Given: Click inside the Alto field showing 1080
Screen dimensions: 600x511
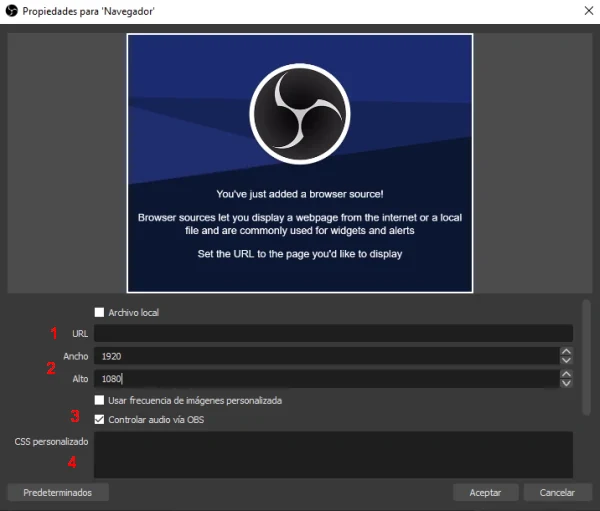Looking at the screenshot, I should 325,379.
